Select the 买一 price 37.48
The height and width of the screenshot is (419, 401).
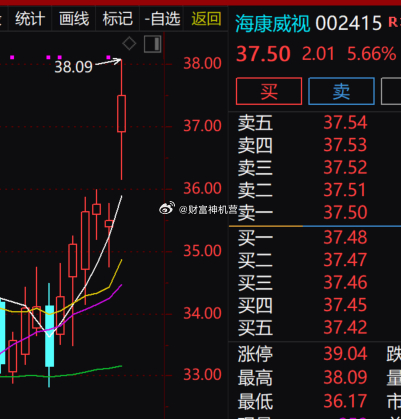tap(345, 237)
